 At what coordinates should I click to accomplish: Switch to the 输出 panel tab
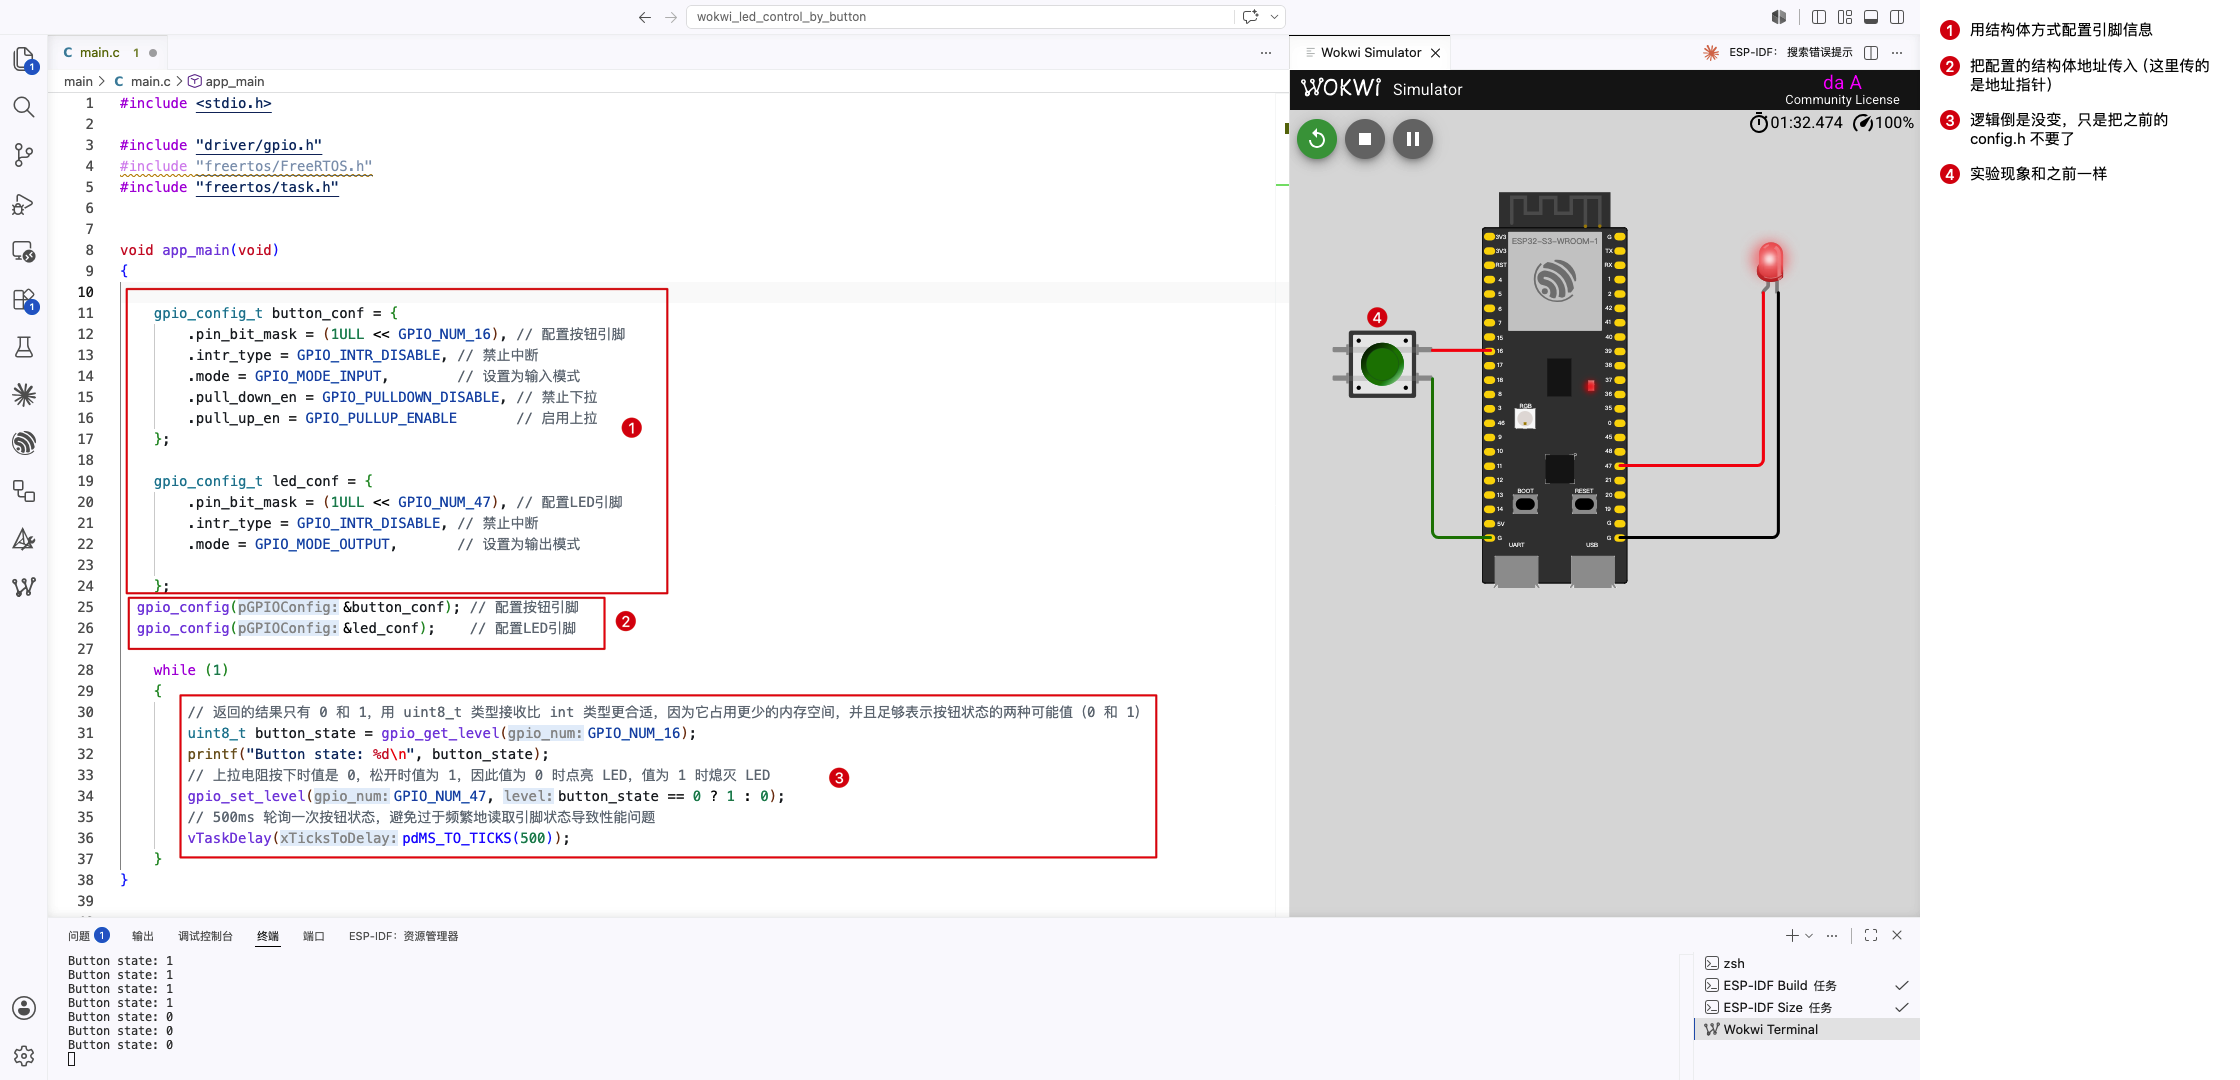click(x=143, y=936)
